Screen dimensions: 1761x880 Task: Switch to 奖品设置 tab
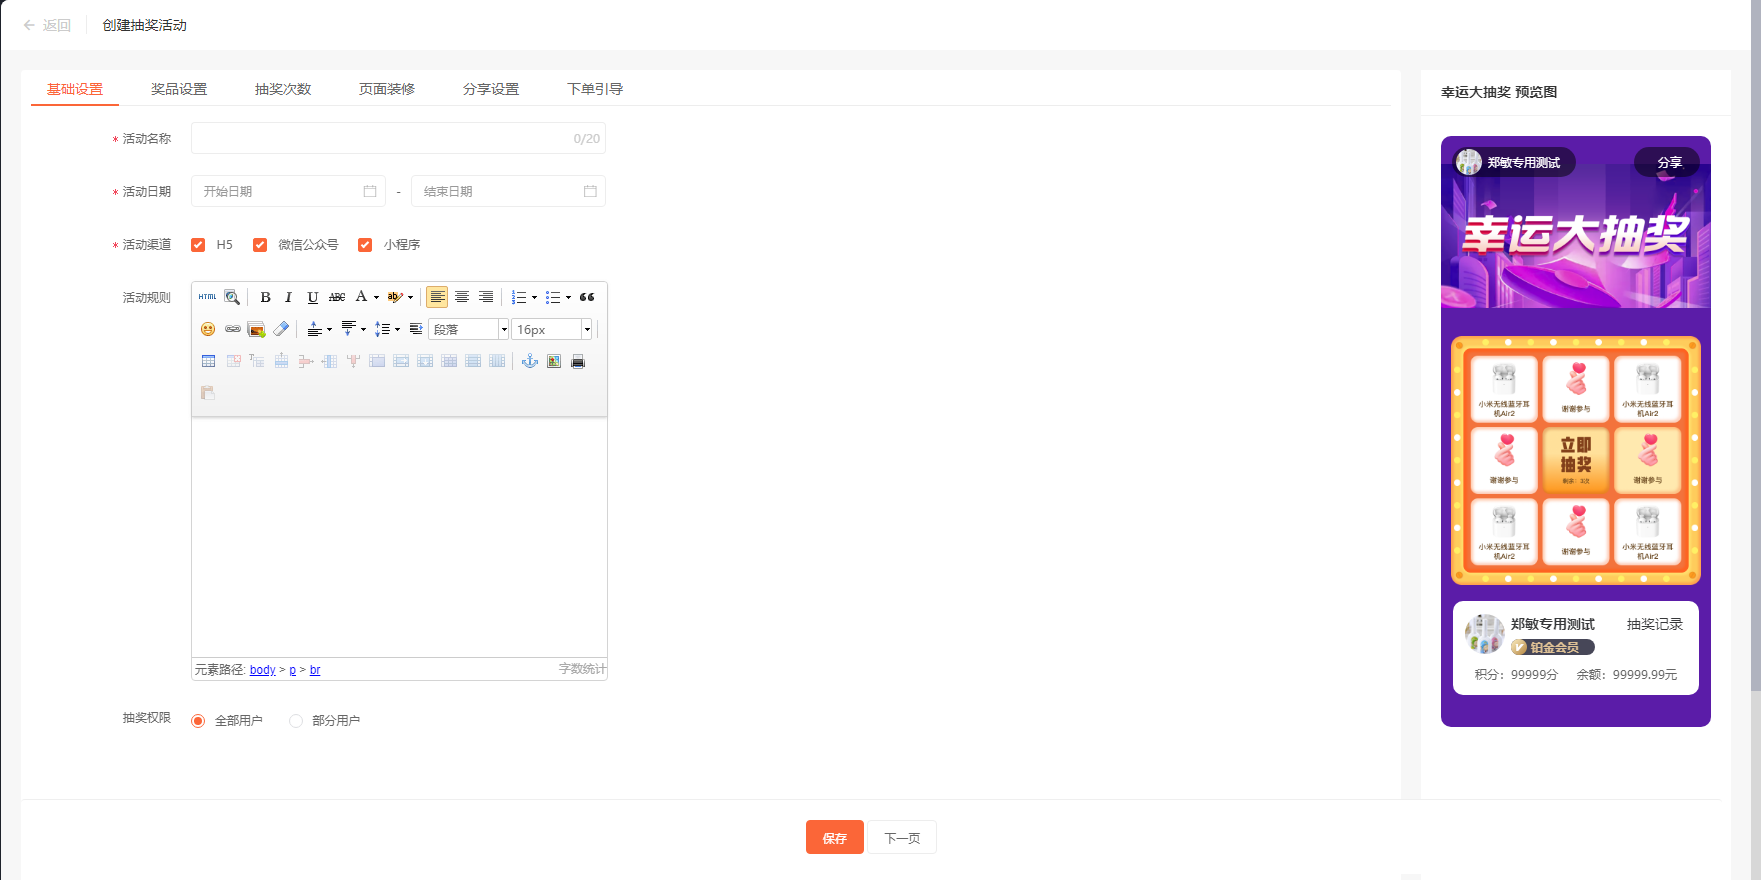[x=179, y=89]
